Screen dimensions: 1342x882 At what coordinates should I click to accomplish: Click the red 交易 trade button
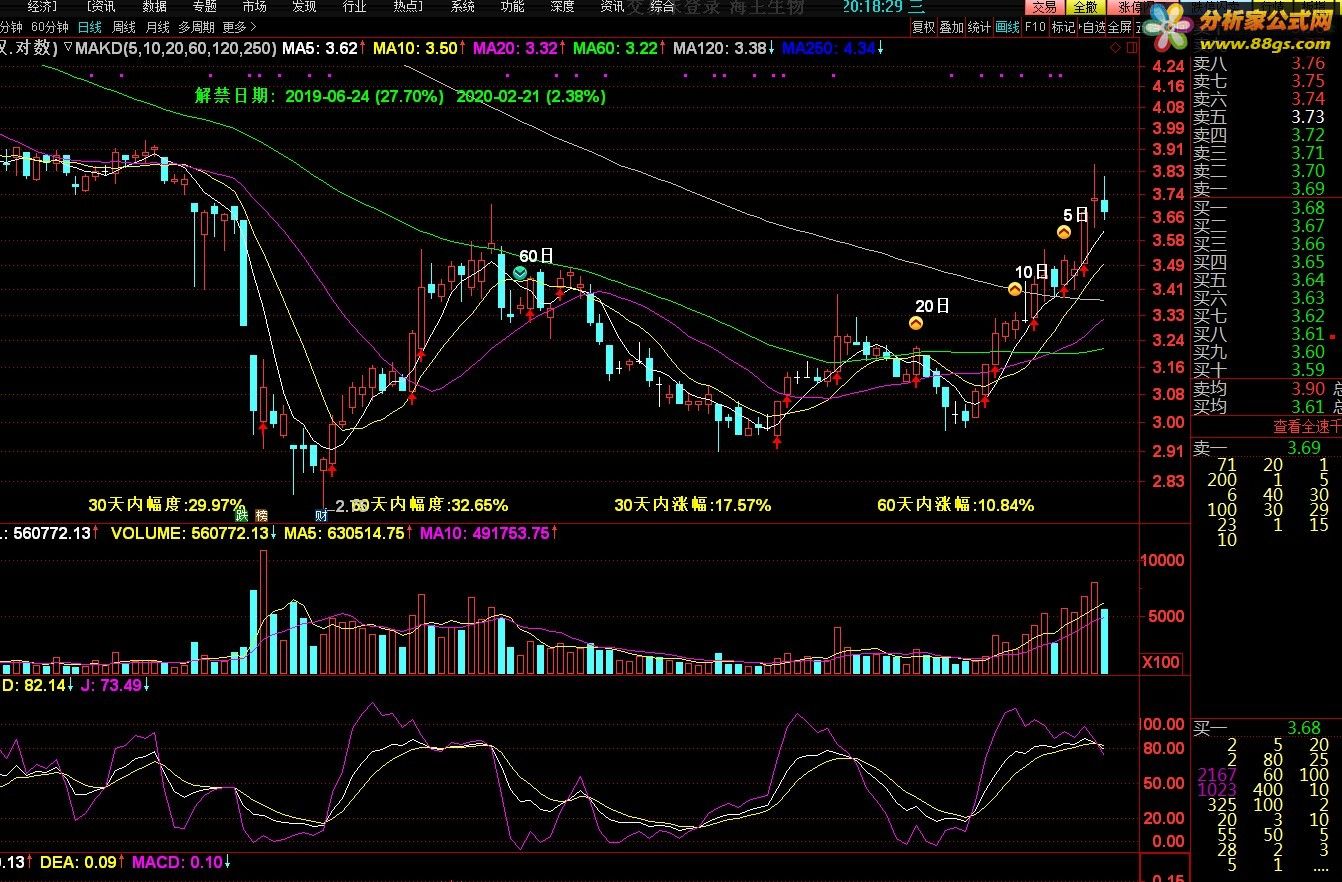[x=1044, y=7]
